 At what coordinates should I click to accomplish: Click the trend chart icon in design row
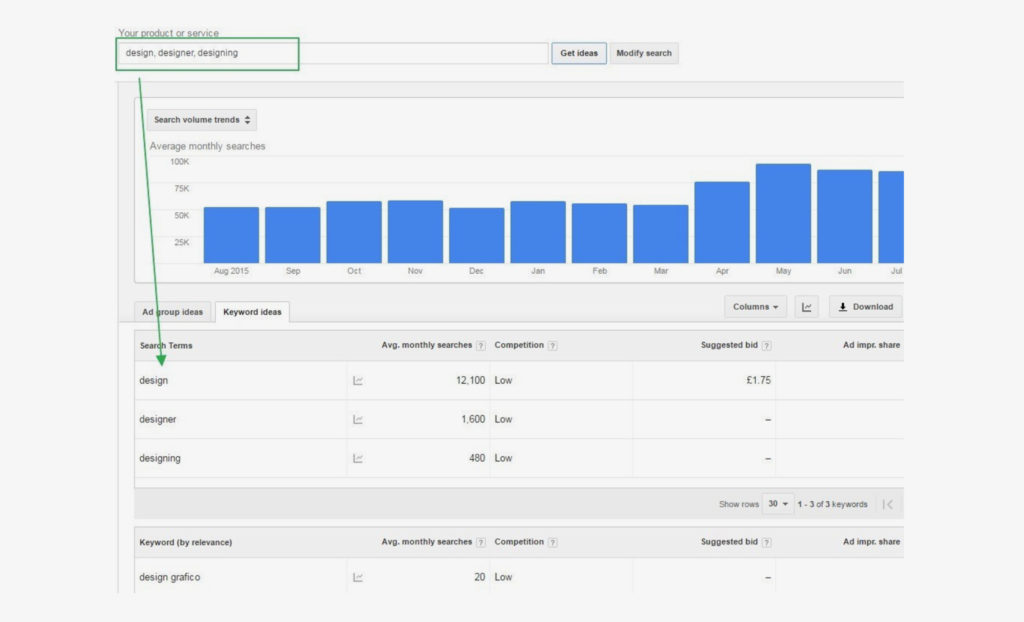[358, 380]
